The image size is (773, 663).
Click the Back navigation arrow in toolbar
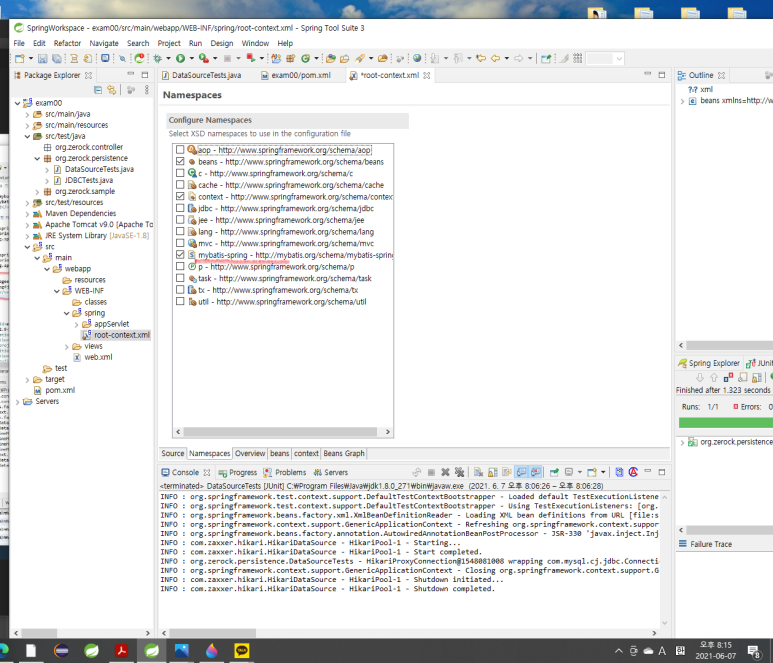495,59
